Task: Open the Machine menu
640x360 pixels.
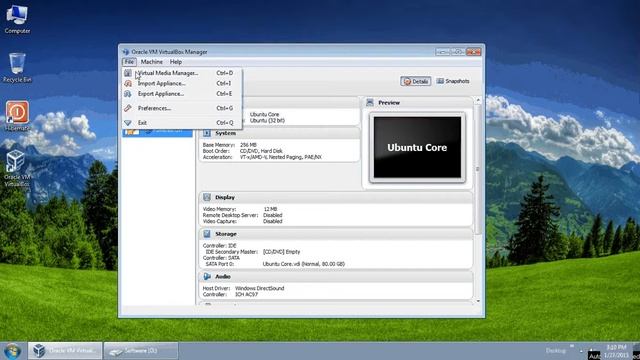Action: (151, 62)
